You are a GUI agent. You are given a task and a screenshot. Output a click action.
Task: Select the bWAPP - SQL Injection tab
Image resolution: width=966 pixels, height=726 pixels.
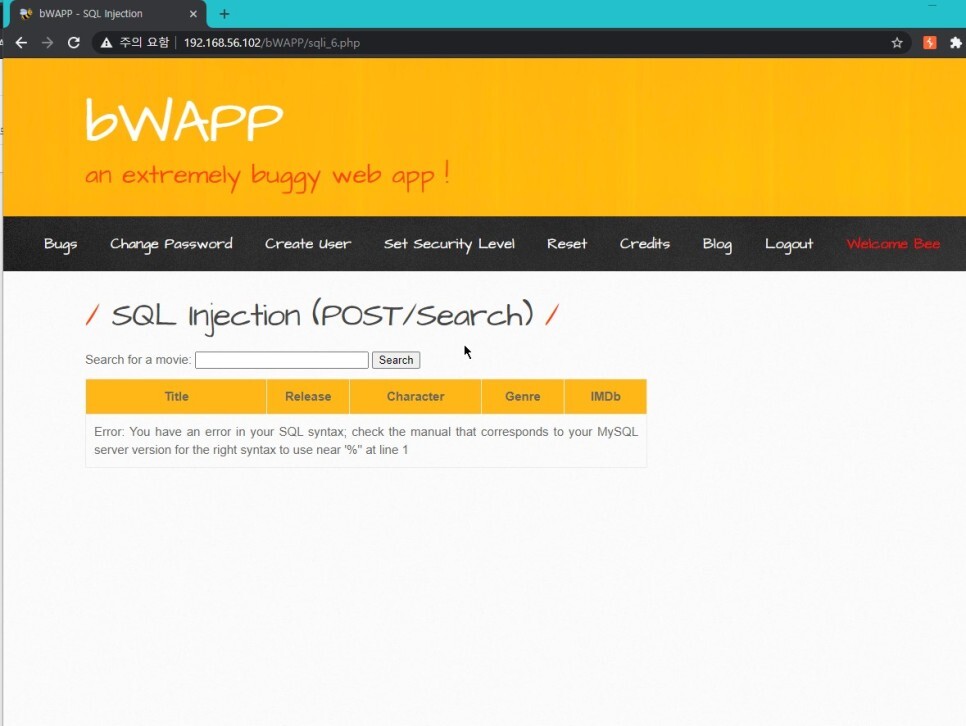tap(108, 14)
